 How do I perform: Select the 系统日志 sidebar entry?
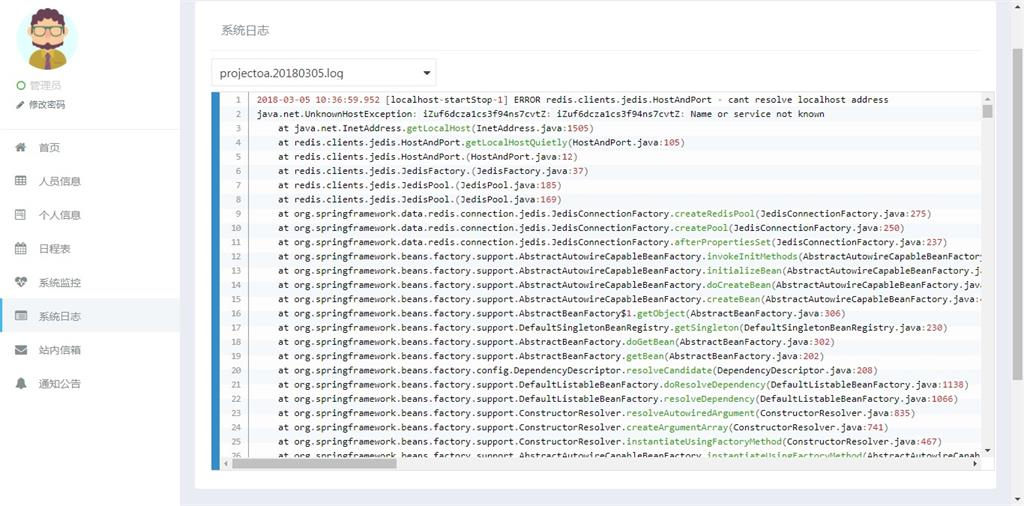tap(59, 317)
